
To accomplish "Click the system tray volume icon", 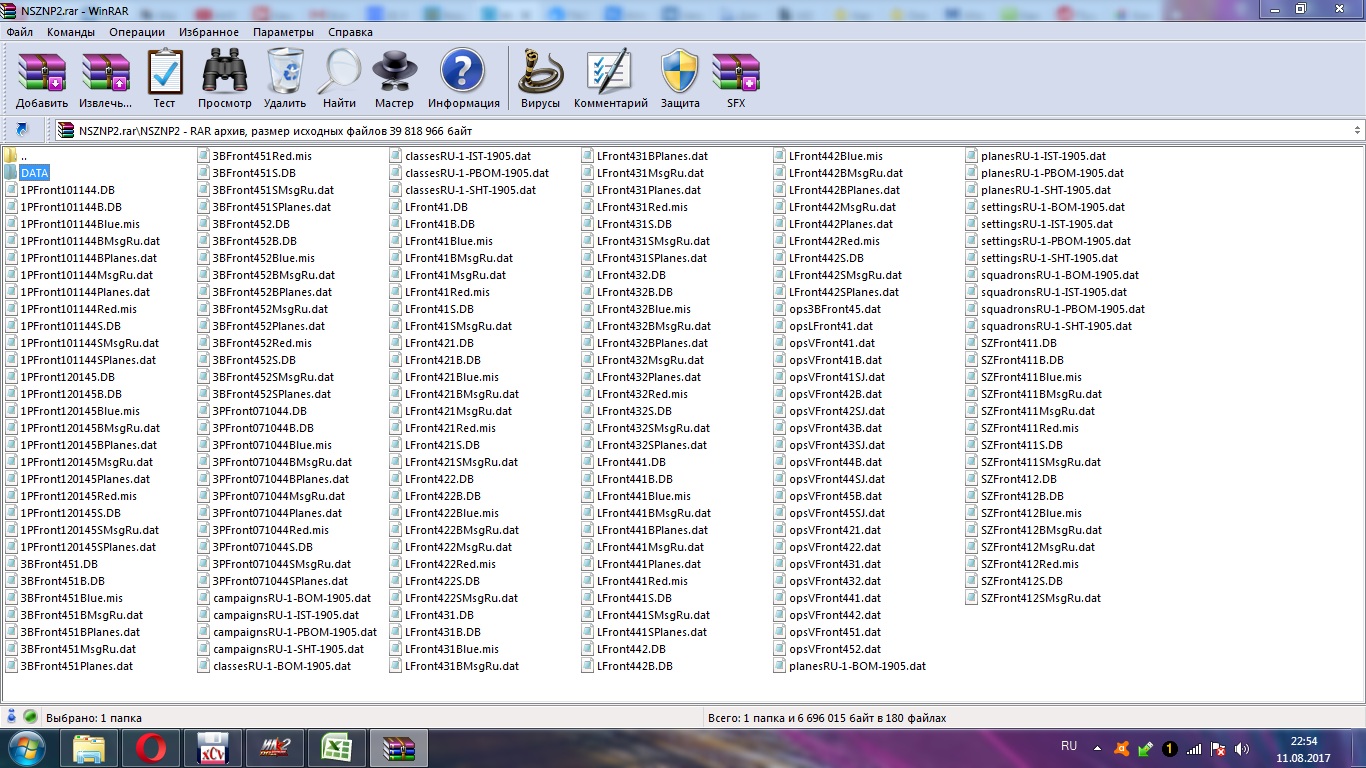I will coord(1242,748).
